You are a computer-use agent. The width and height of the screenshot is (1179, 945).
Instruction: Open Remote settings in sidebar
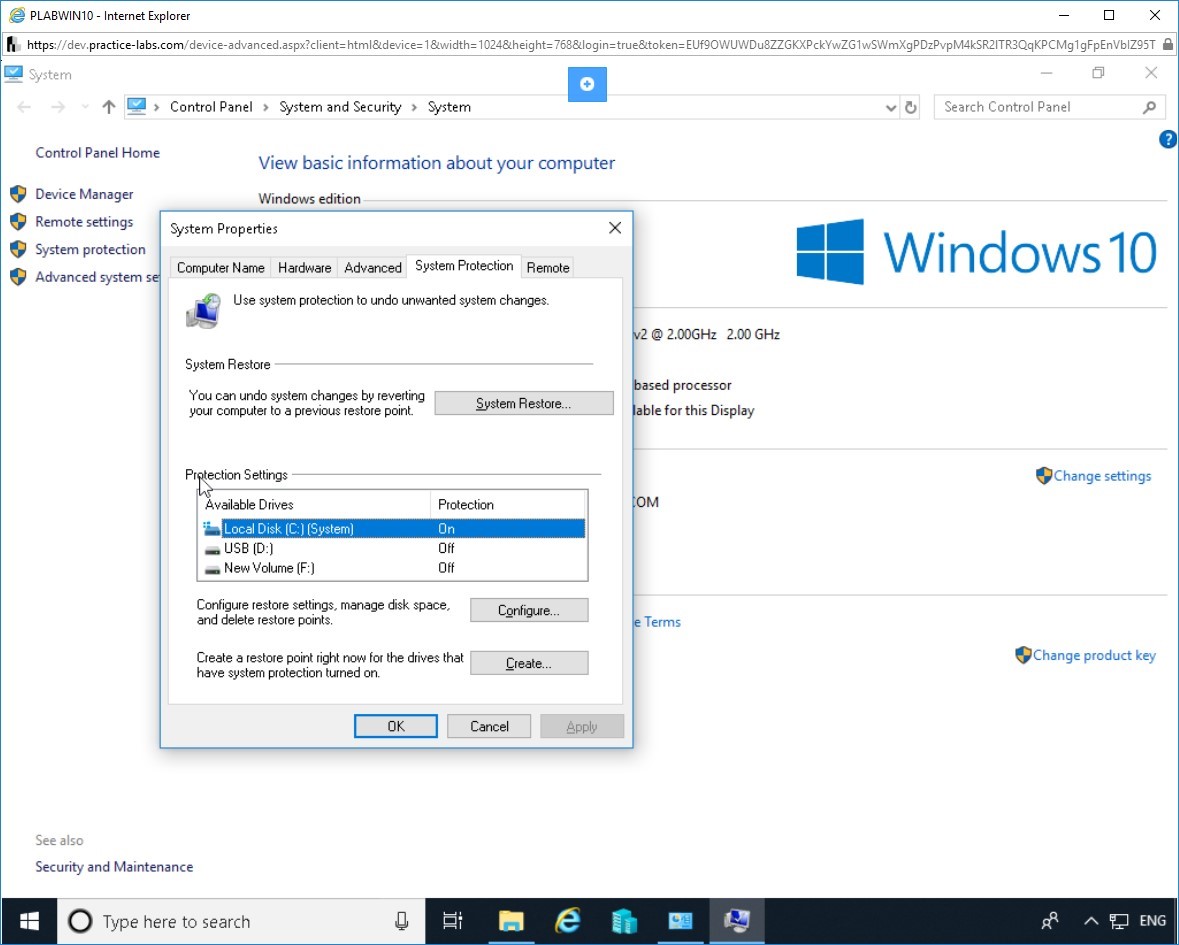(x=83, y=222)
